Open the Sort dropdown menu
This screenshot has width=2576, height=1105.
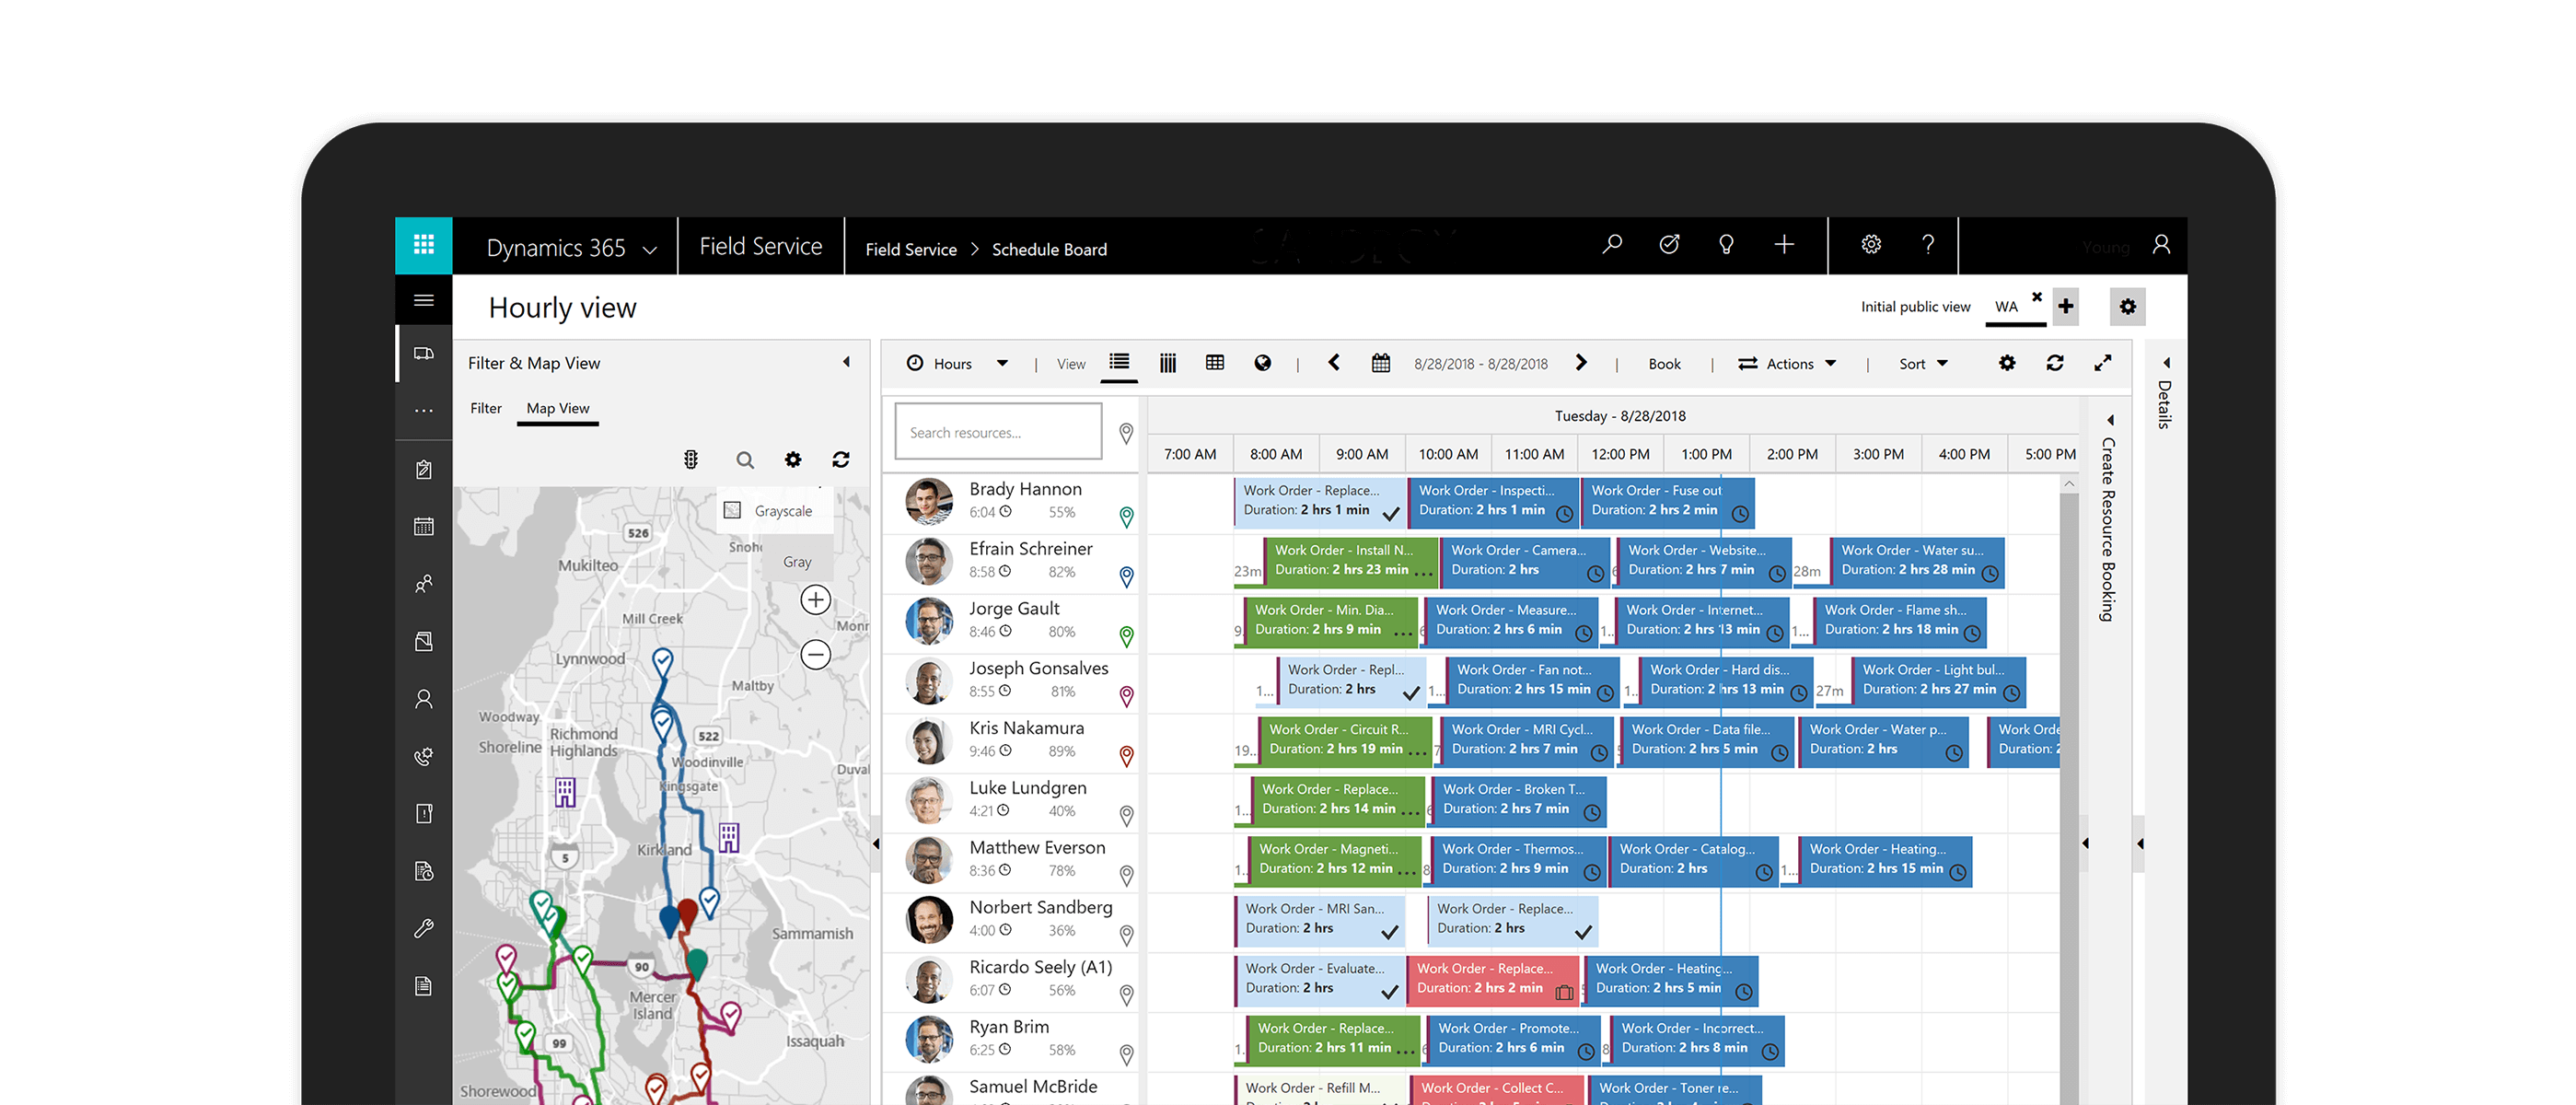coord(1923,364)
